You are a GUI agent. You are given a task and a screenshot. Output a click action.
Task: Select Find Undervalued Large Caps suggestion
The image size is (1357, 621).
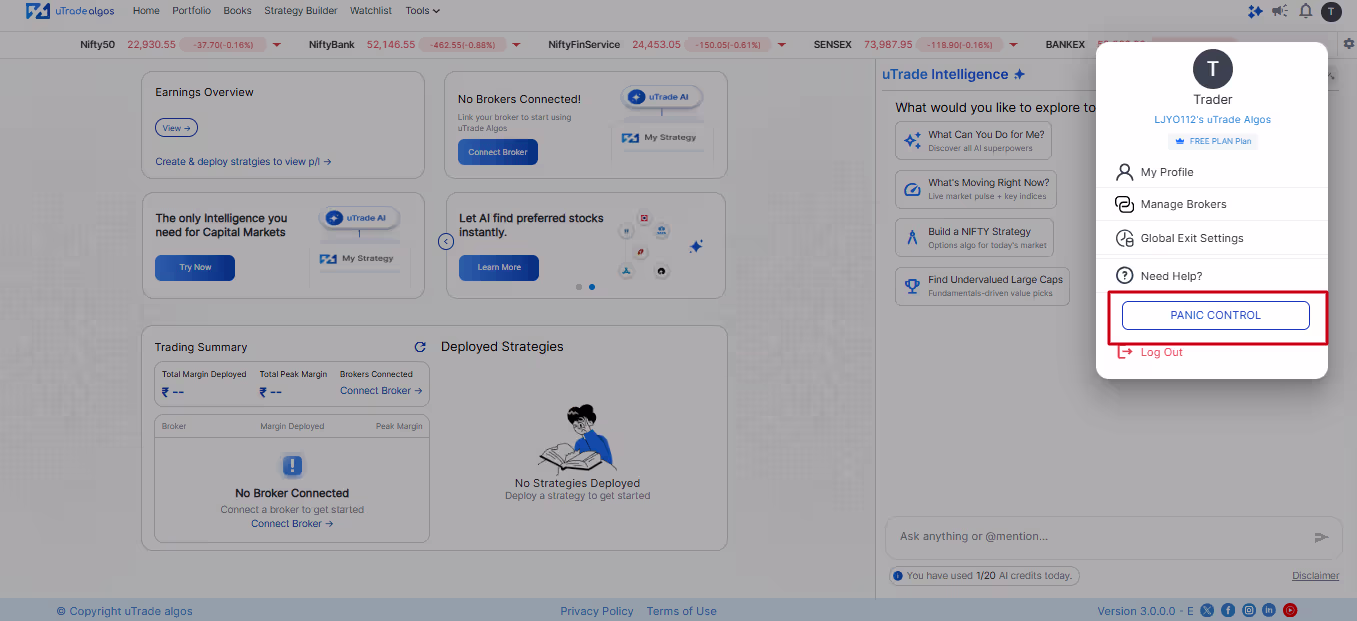(983, 287)
